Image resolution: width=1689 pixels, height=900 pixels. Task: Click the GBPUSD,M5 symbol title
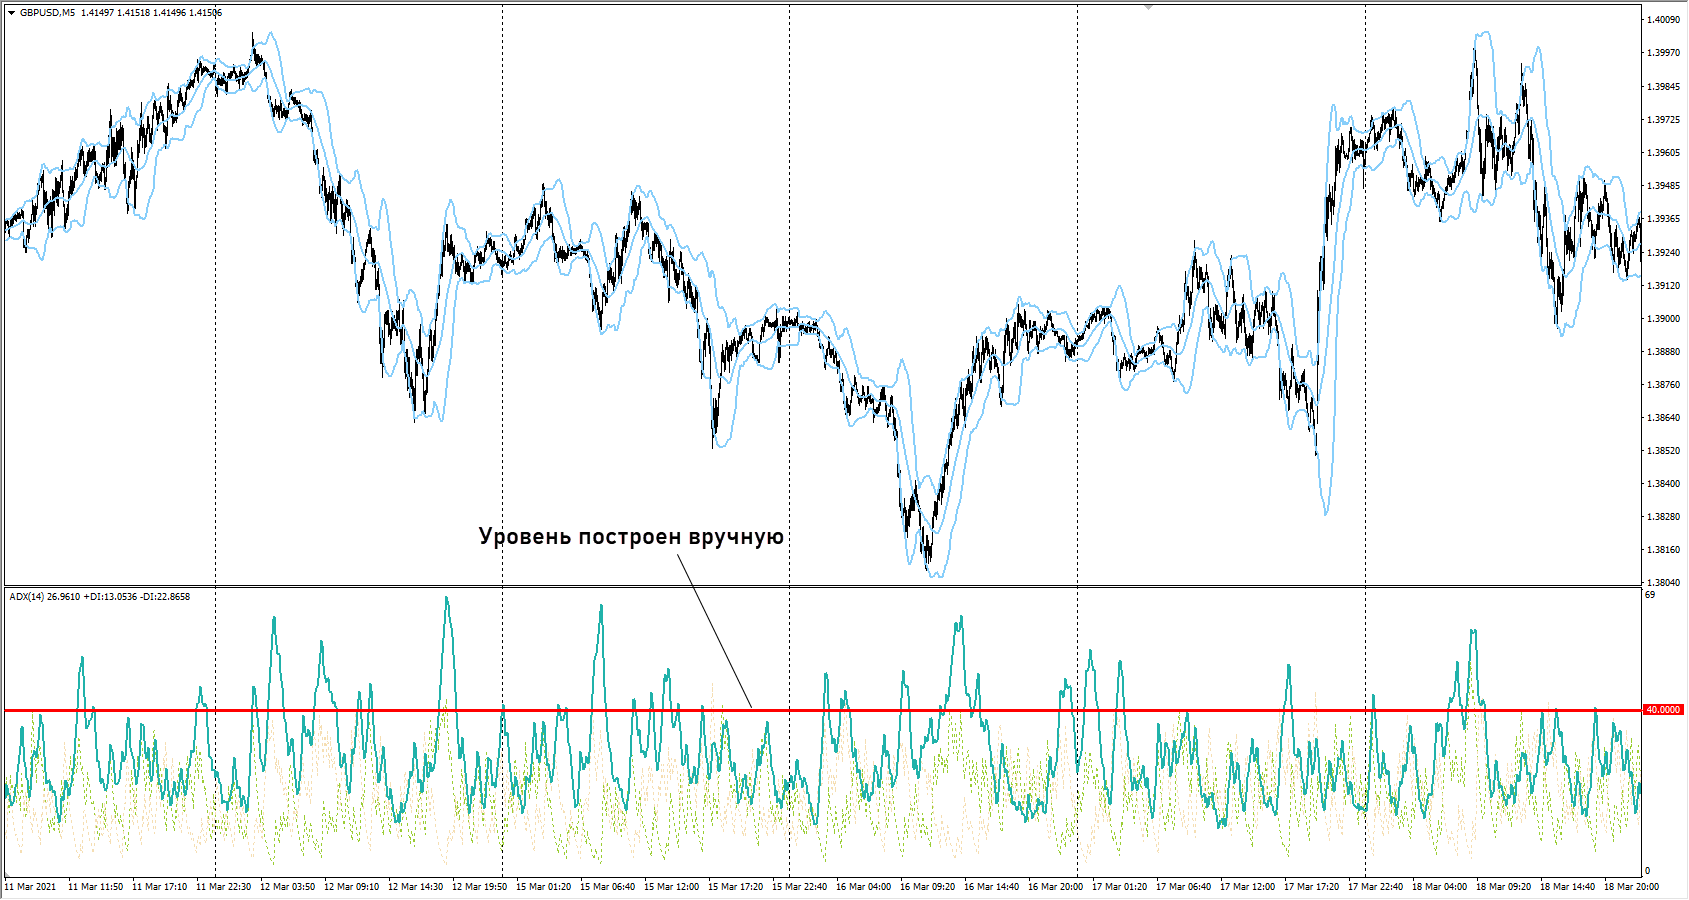coord(47,13)
